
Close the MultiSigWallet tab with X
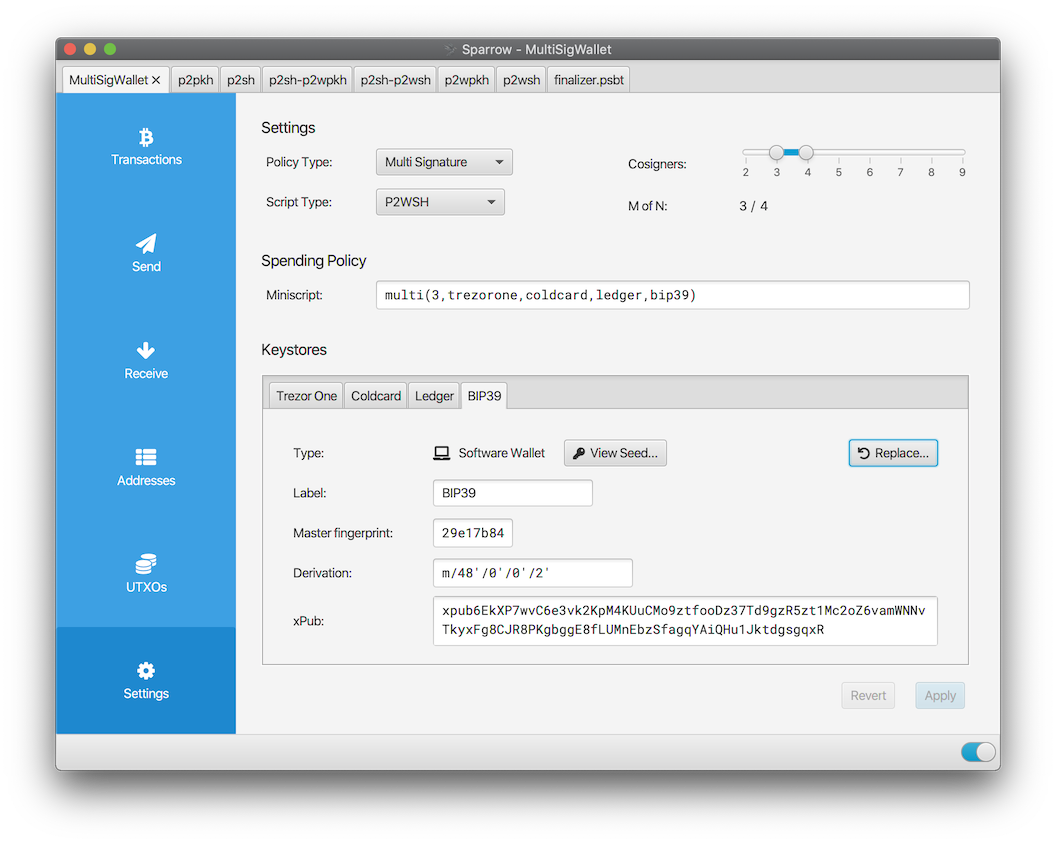point(156,80)
